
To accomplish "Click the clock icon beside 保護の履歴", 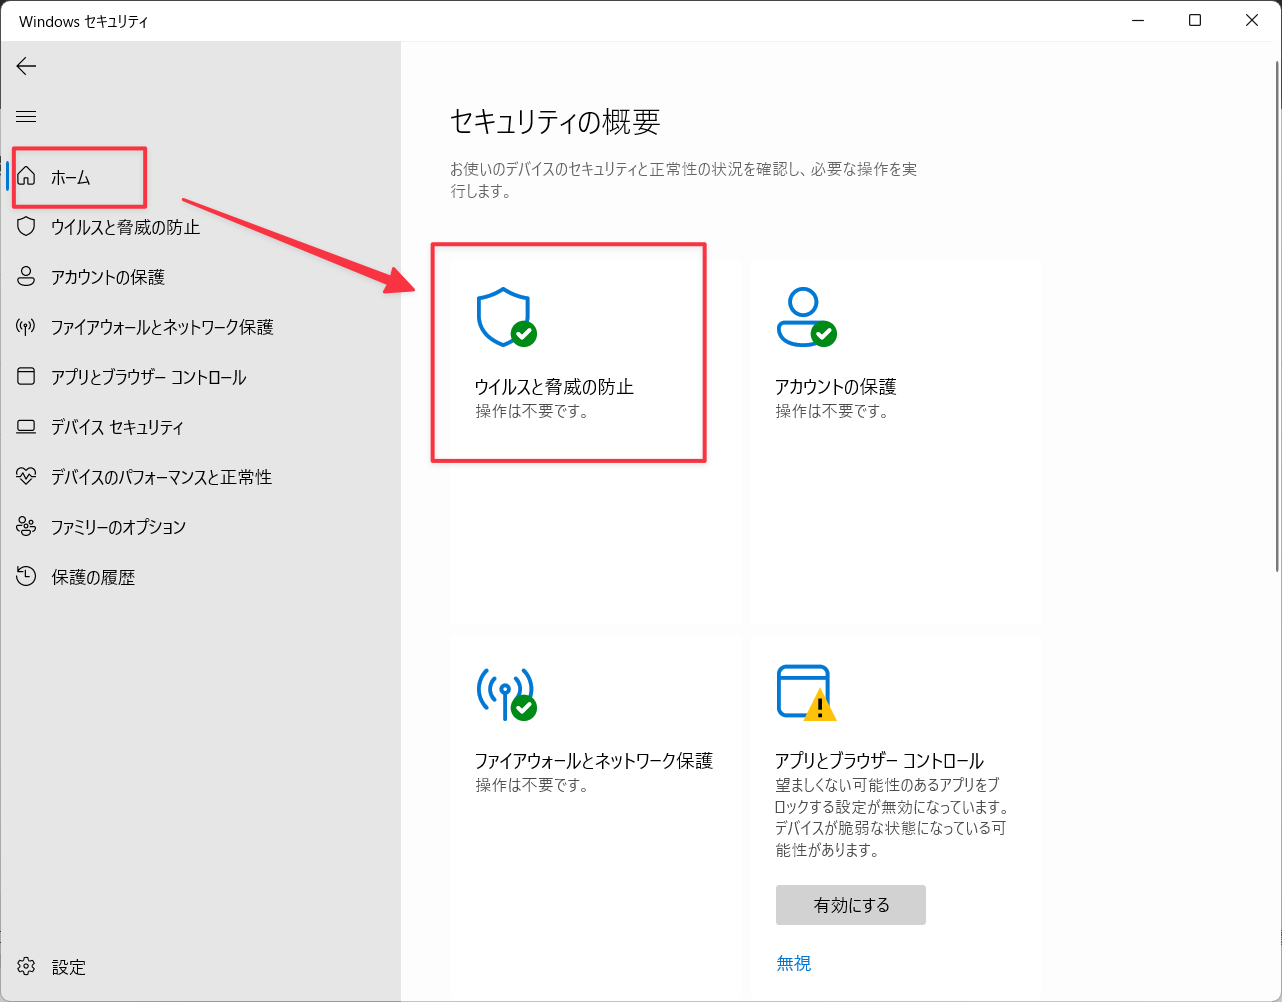I will pos(27,577).
